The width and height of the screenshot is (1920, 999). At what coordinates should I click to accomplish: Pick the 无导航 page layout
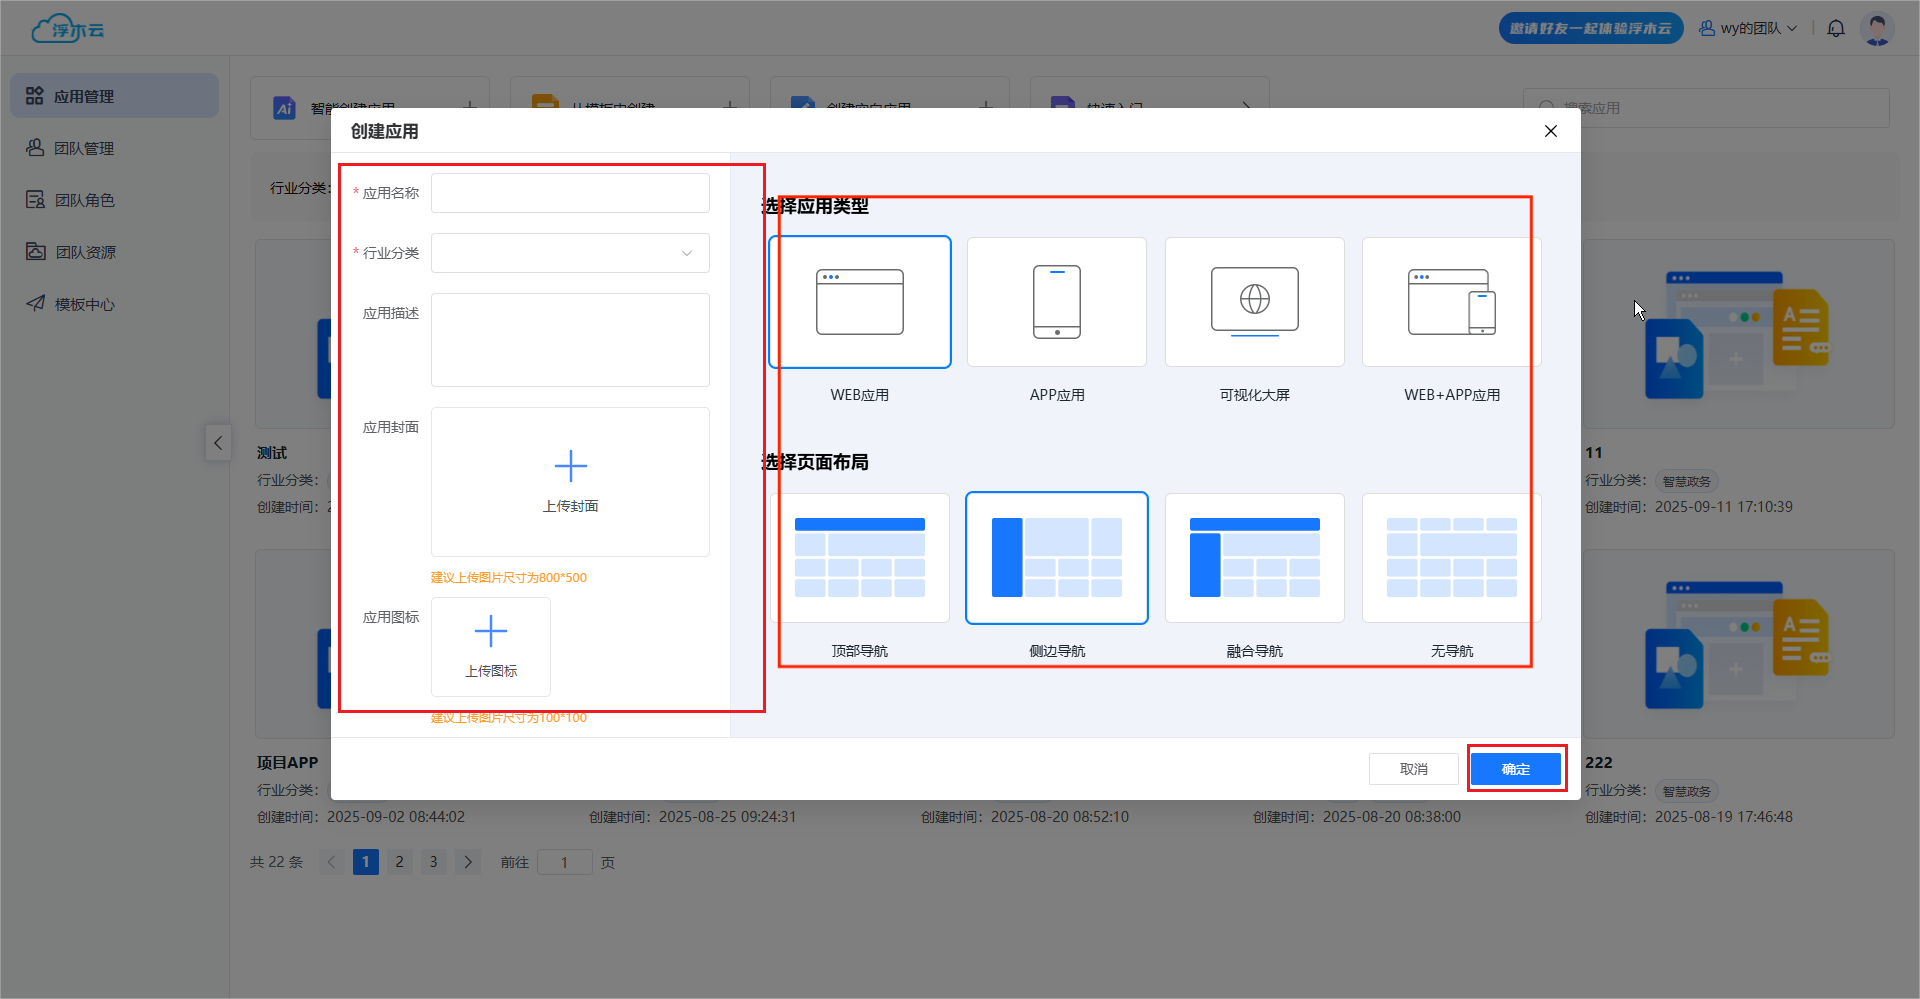[1451, 557]
